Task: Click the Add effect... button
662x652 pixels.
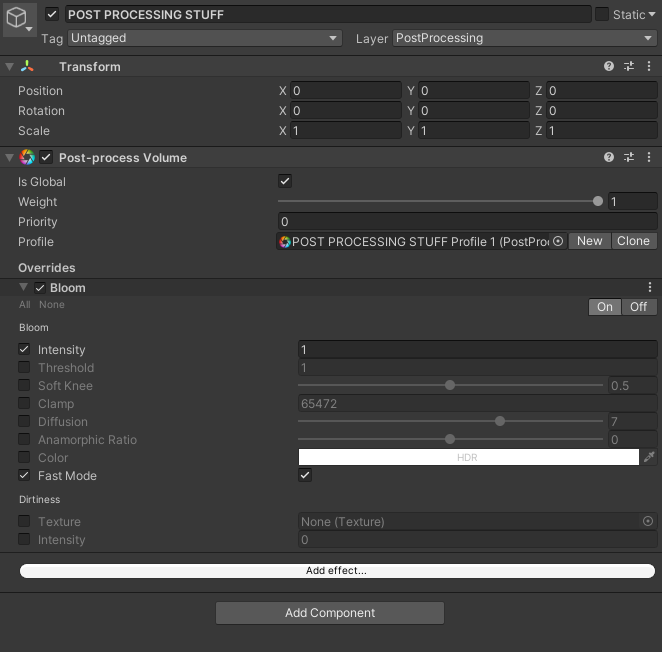Action: (337, 570)
